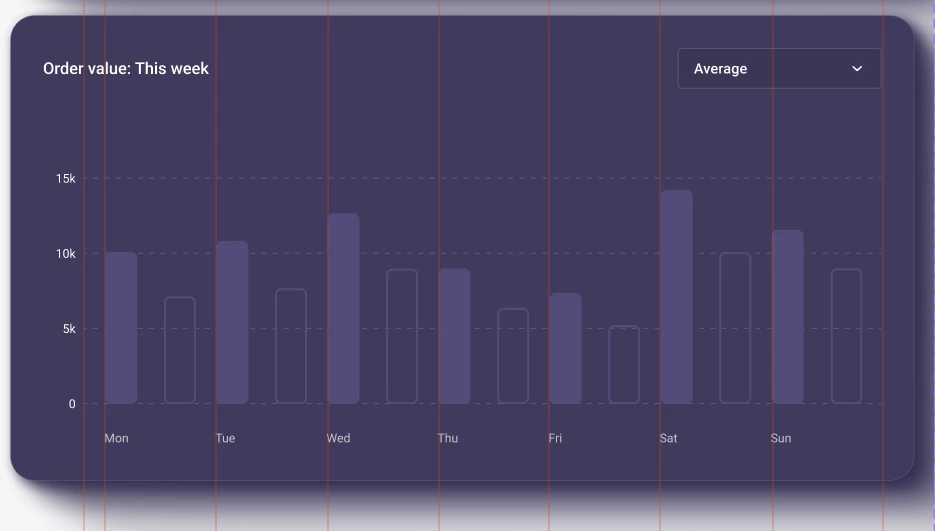Select the outlined Wed bar

tap(402, 336)
